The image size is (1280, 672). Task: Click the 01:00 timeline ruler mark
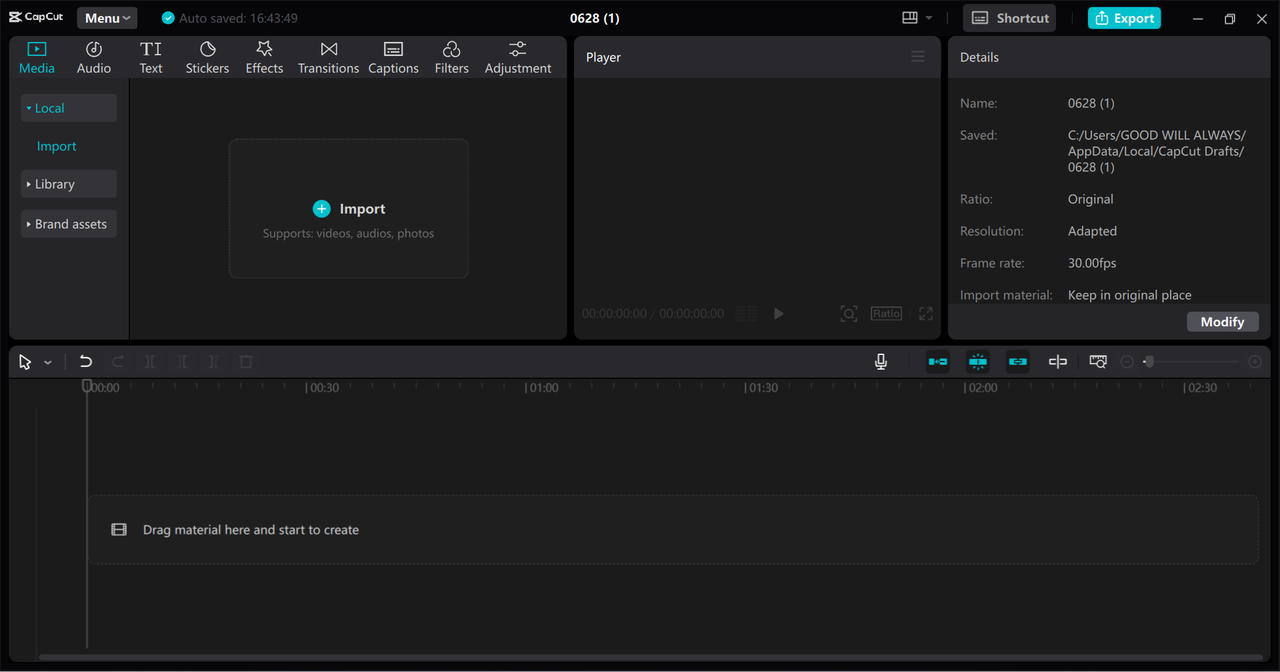click(x=543, y=388)
